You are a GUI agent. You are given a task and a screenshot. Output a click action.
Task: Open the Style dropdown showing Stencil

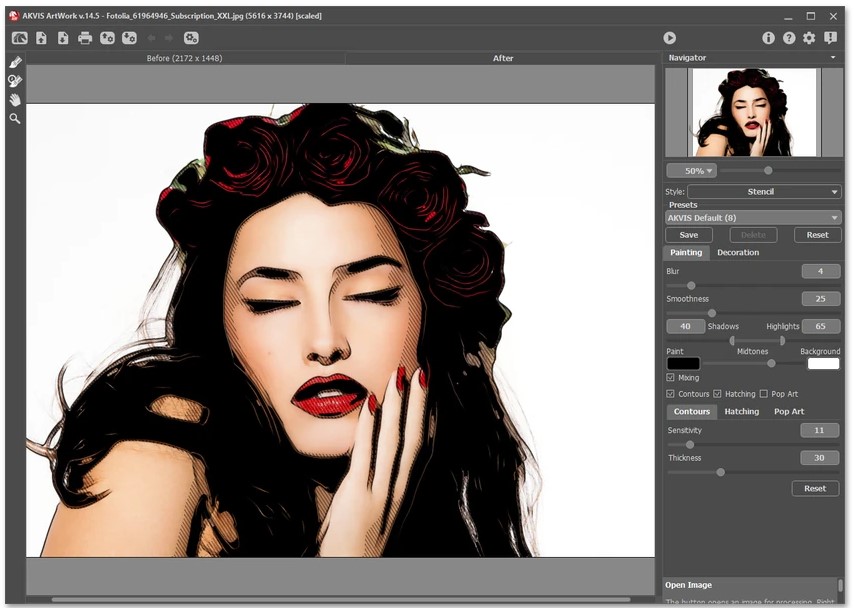click(x=764, y=191)
